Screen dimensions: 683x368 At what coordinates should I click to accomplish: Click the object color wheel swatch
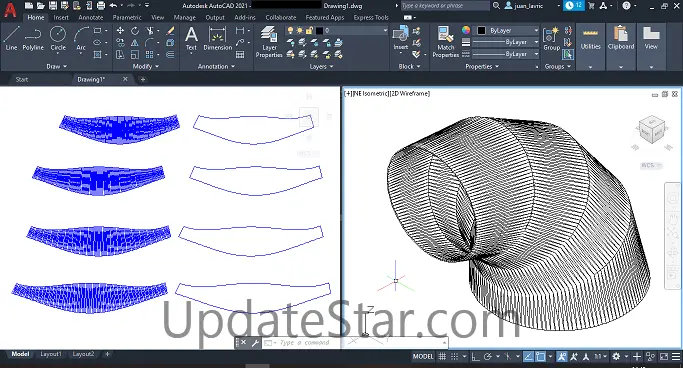coord(466,30)
